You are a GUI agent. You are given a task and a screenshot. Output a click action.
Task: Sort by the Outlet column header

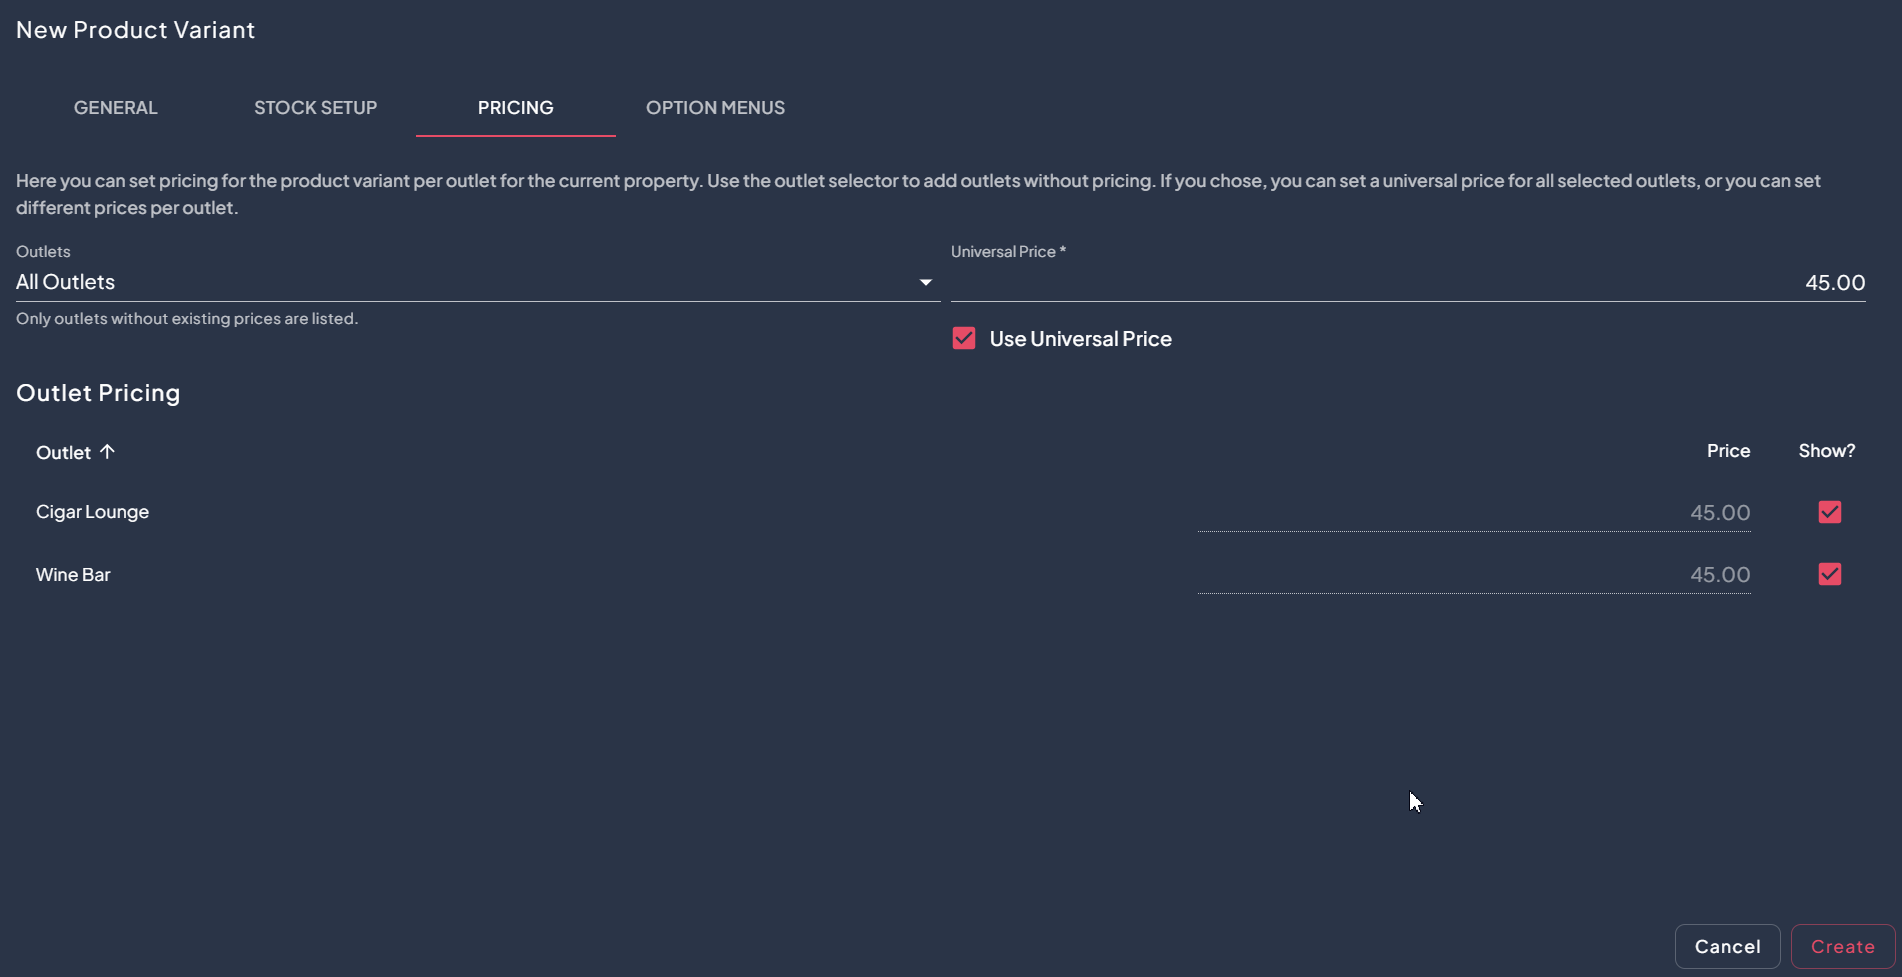[64, 453]
